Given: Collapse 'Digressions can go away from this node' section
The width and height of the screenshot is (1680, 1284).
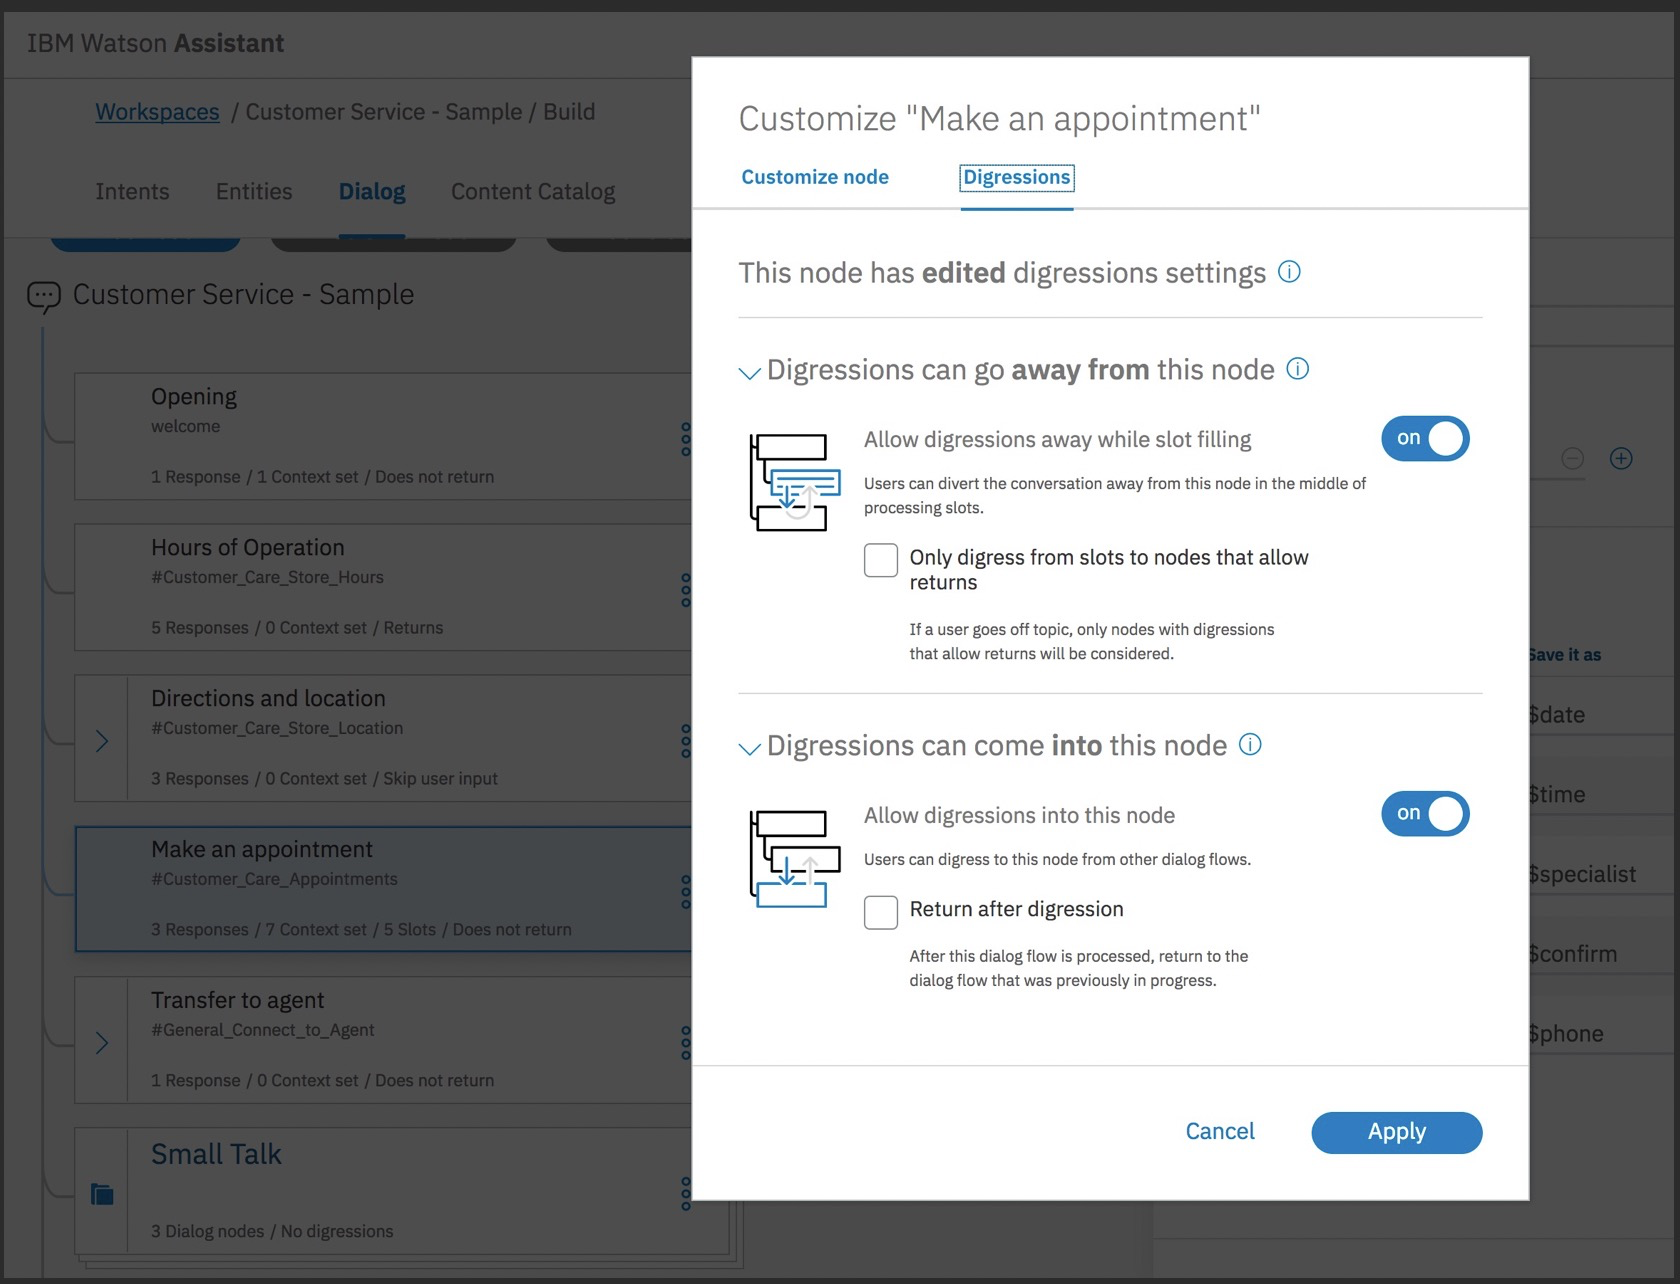Looking at the screenshot, I should tap(749, 373).
